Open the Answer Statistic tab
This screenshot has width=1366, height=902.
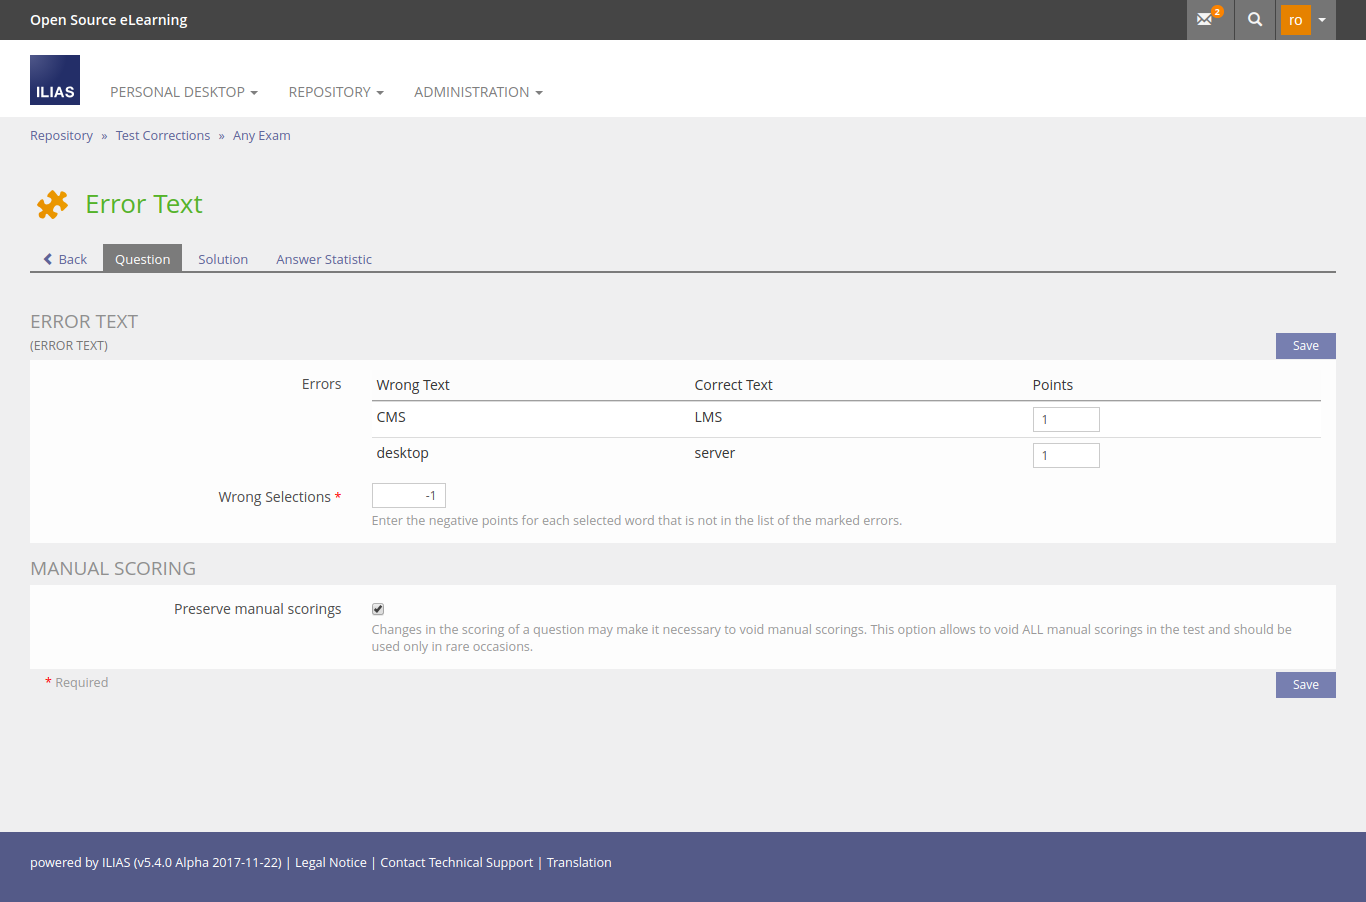(x=323, y=259)
